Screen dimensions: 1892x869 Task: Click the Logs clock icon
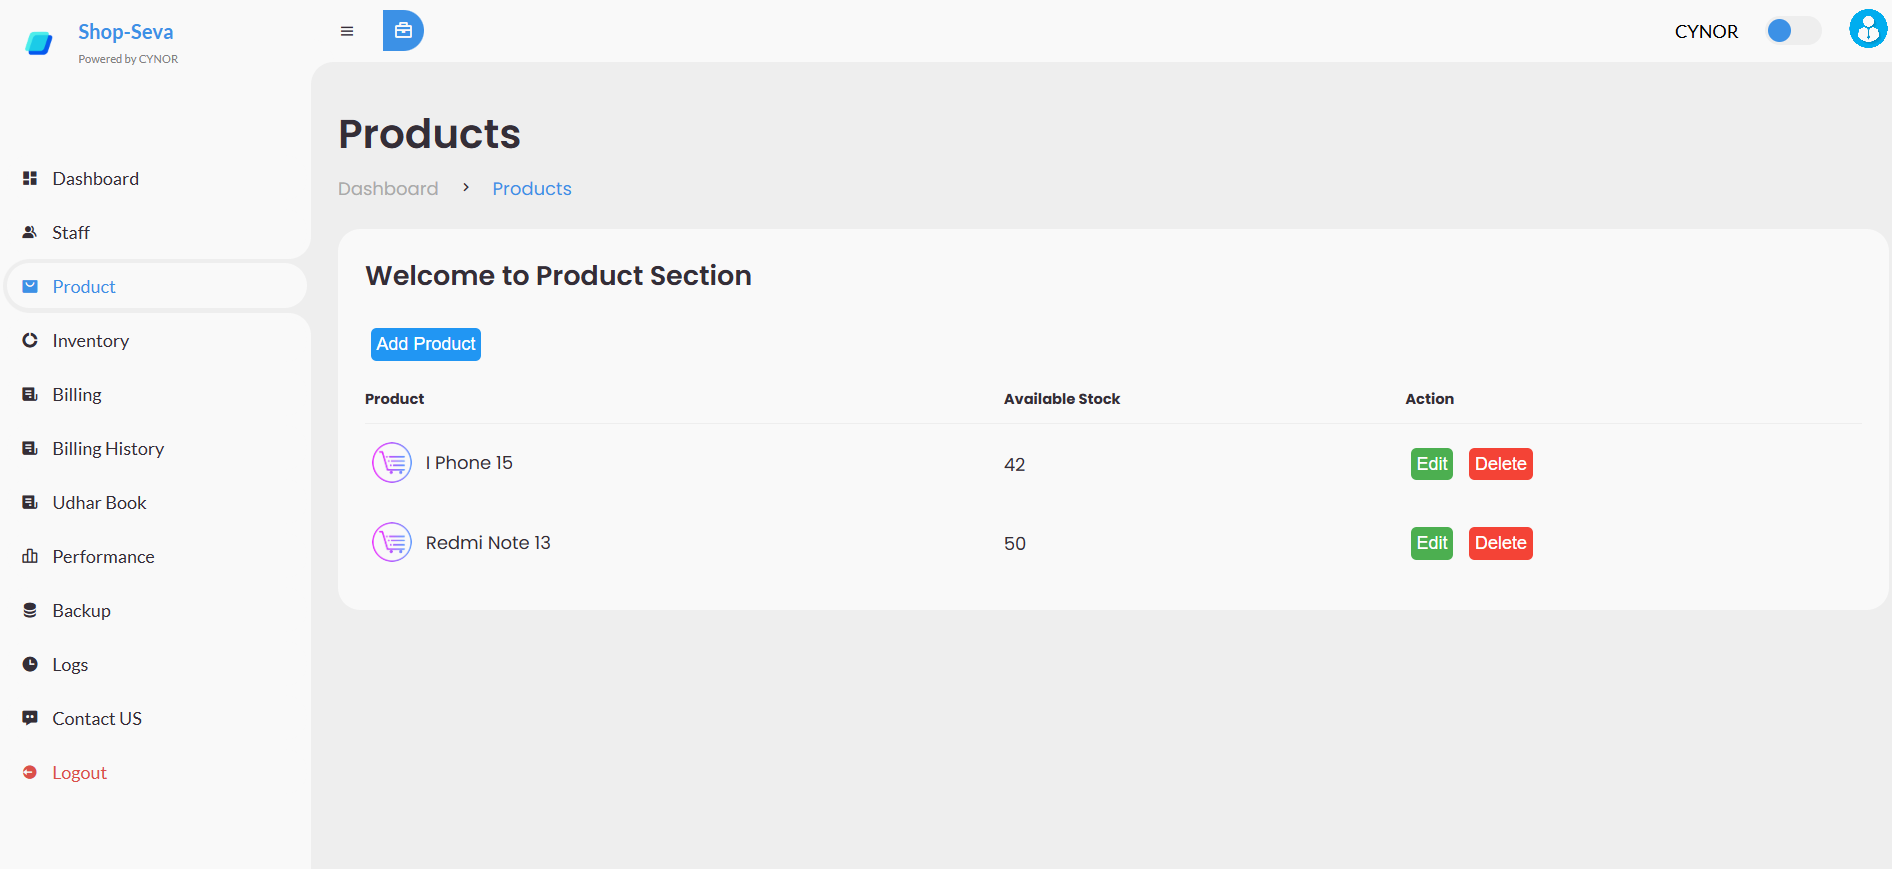click(30, 664)
